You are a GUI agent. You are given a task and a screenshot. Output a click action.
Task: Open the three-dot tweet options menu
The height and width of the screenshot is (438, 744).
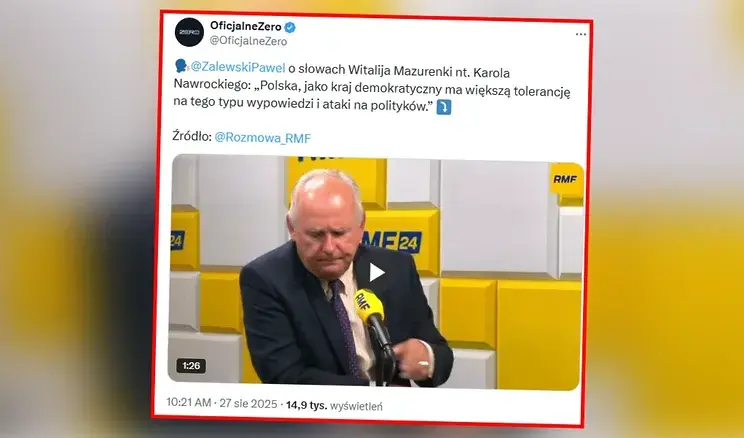[x=581, y=34]
